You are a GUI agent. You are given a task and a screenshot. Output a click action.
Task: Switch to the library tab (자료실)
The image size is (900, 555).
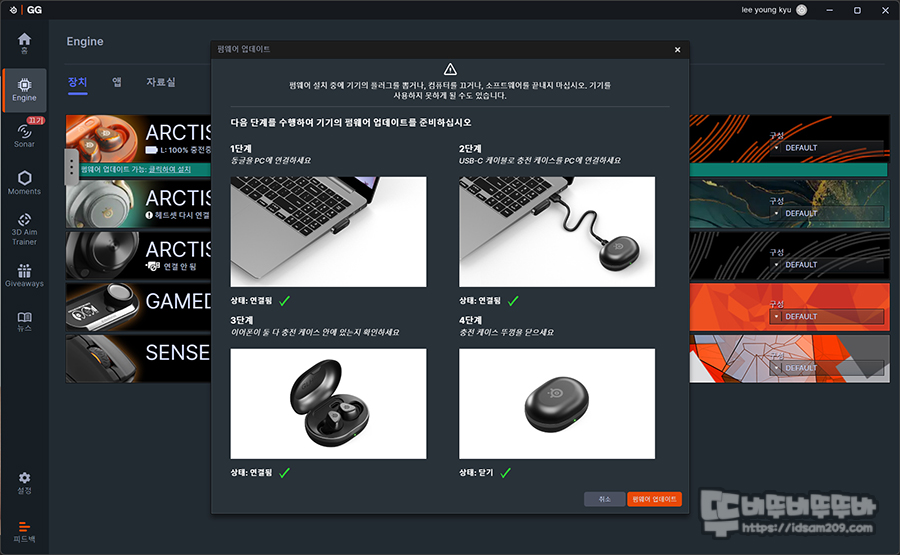(x=161, y=82)
